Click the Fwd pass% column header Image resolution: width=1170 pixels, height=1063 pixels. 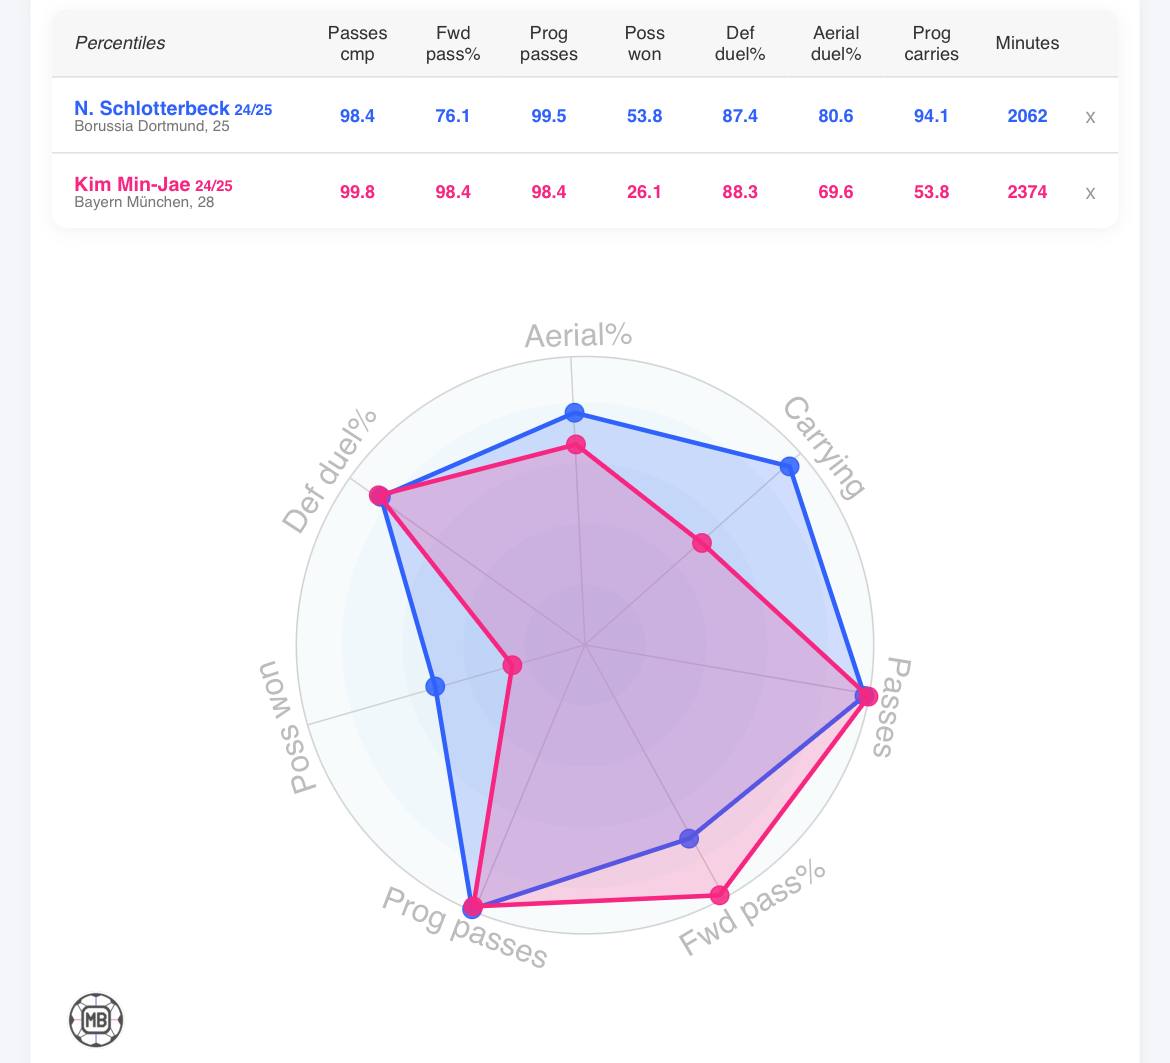click(x=453, y=43)
